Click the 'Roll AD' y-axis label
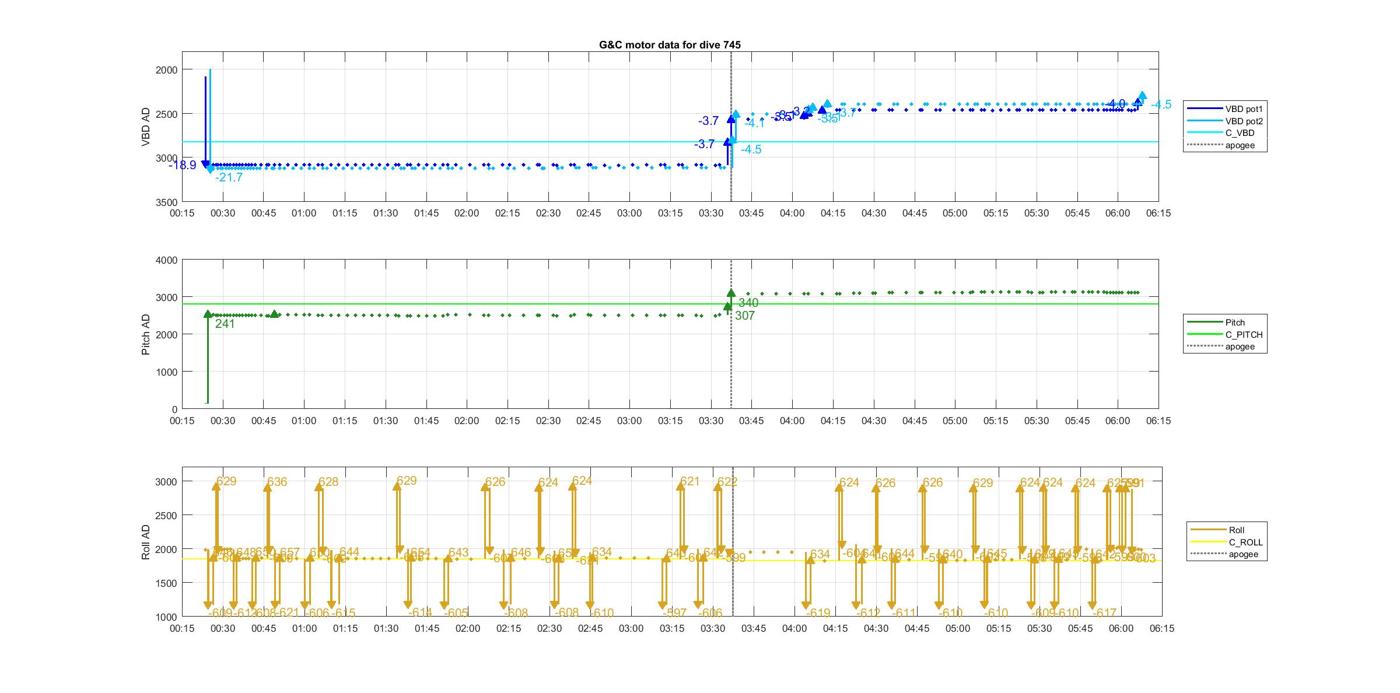Screen dimensions: 1400x693 pos(146,541)
